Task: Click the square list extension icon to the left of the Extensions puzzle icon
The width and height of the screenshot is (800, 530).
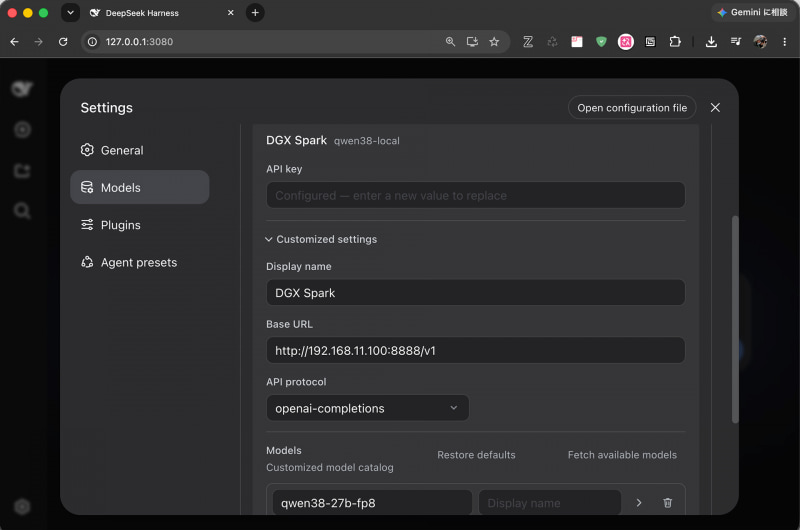Action: 650,42
